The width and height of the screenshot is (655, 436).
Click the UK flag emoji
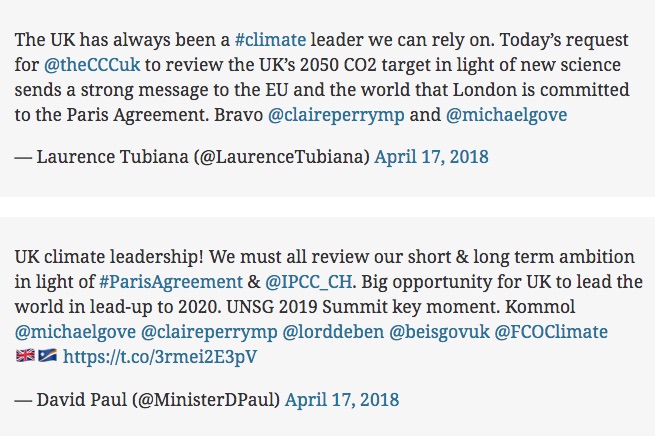coord(25,355)
